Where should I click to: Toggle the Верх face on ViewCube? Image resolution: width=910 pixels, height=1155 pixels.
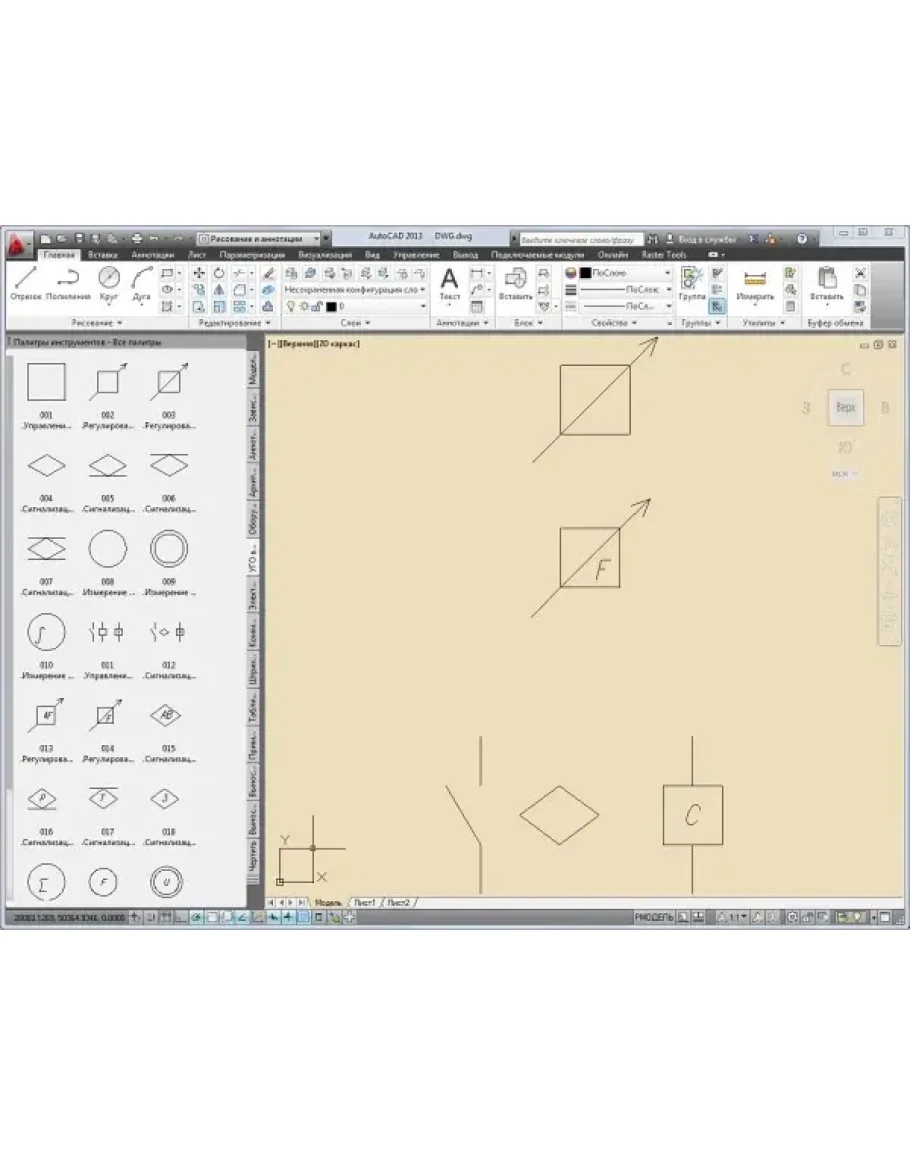click(845, 408)
